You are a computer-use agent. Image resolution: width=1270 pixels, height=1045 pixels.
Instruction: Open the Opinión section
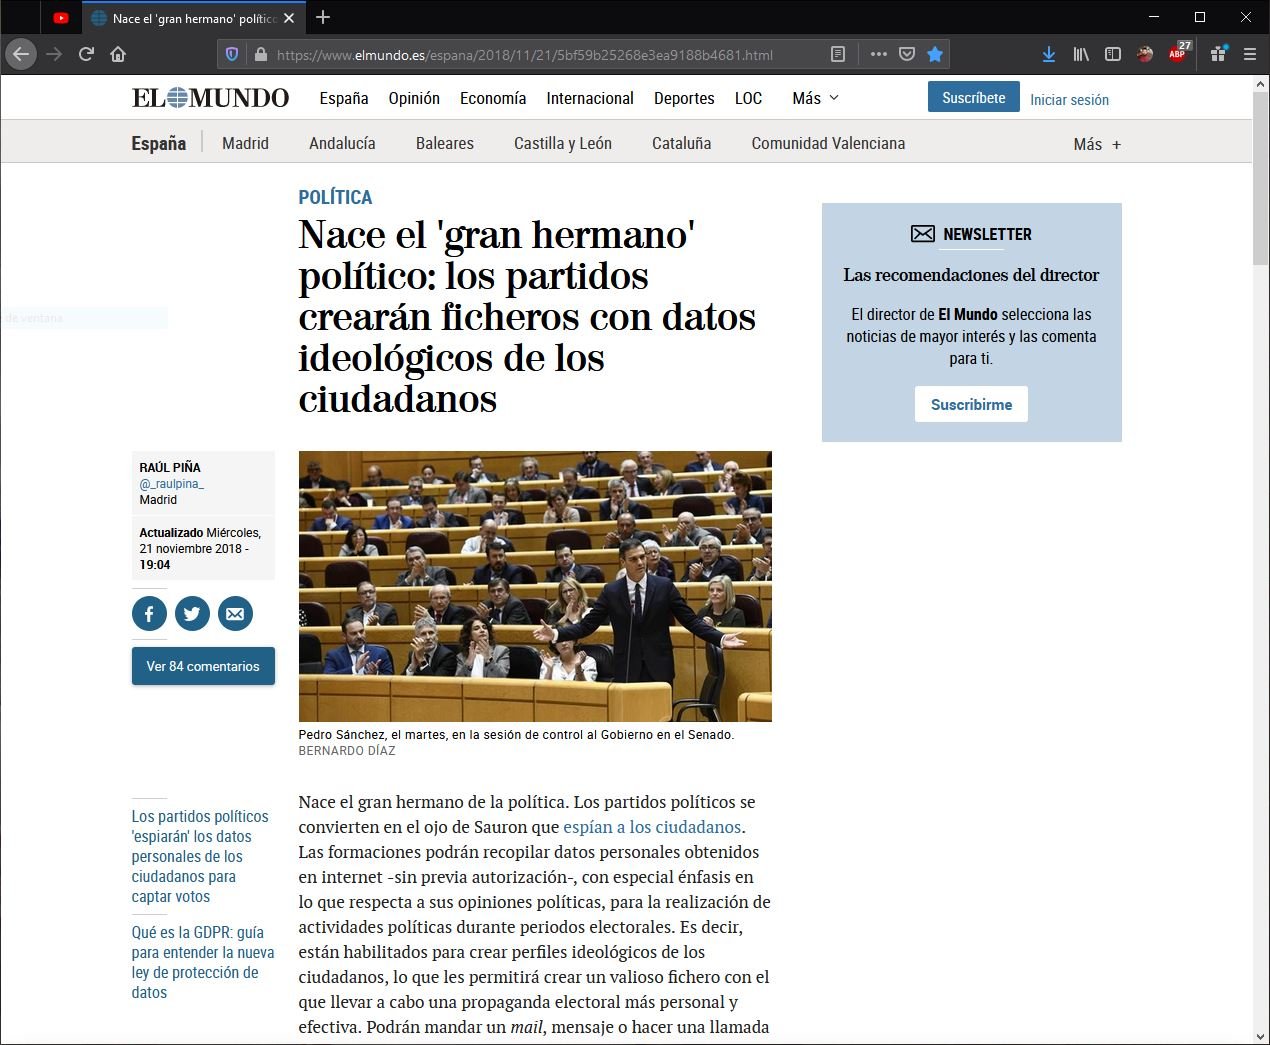pos(414,98)
